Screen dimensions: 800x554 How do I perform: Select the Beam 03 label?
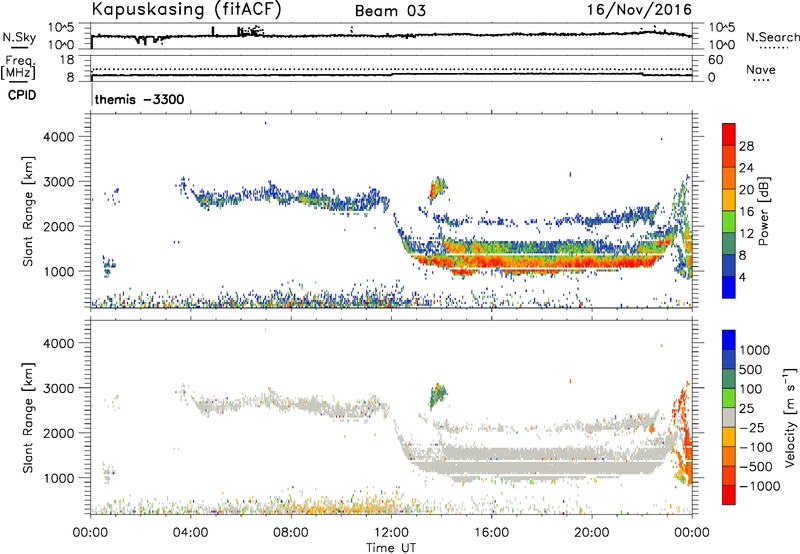pyautogui.click(x=390, y=11)
